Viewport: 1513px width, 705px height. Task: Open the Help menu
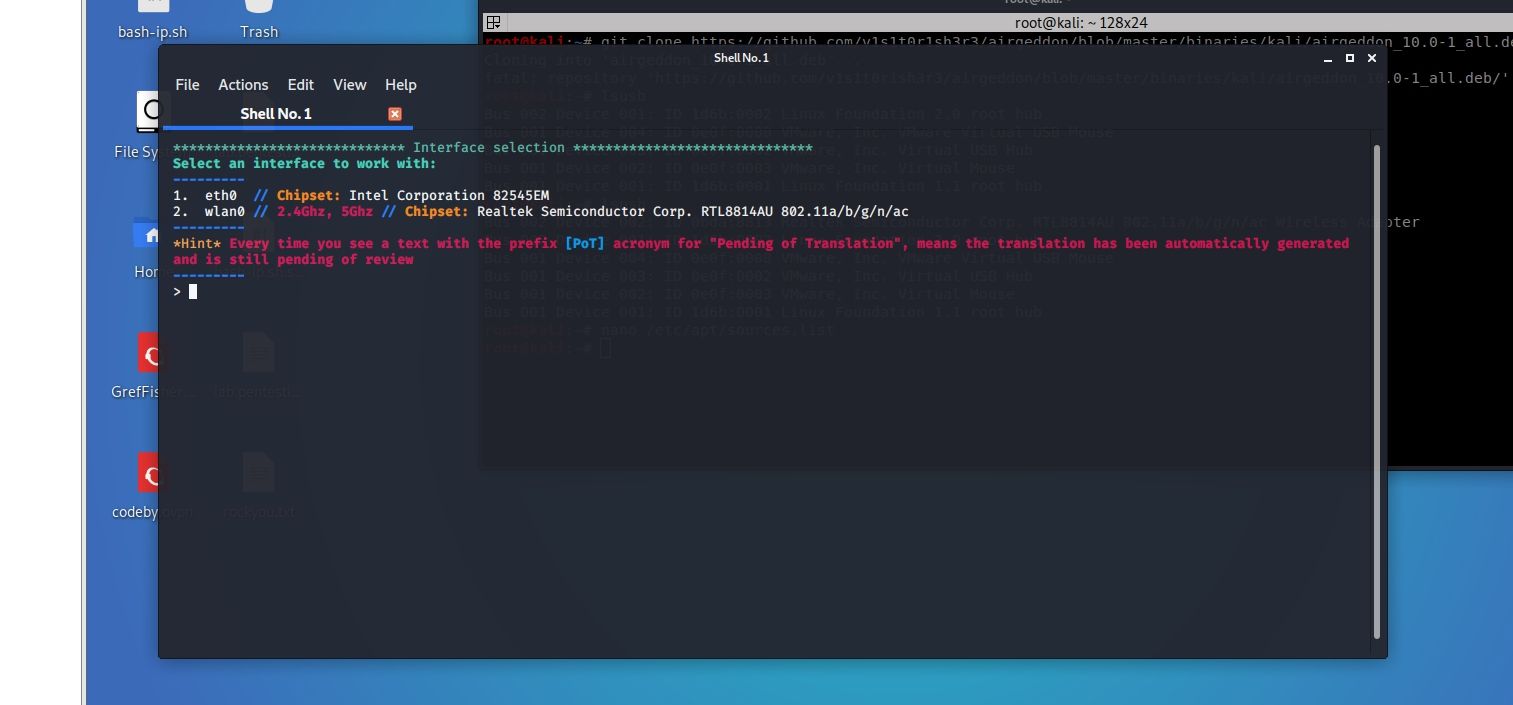(x=400, y=85)
